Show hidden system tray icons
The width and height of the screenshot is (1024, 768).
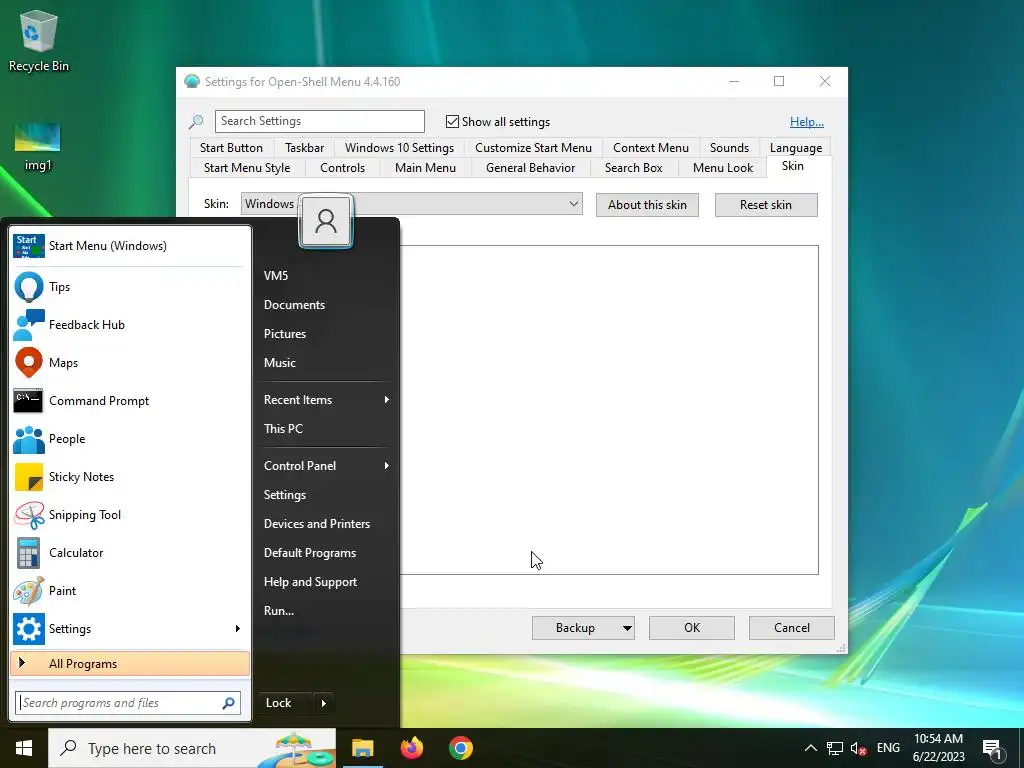(x=810, y=748)
